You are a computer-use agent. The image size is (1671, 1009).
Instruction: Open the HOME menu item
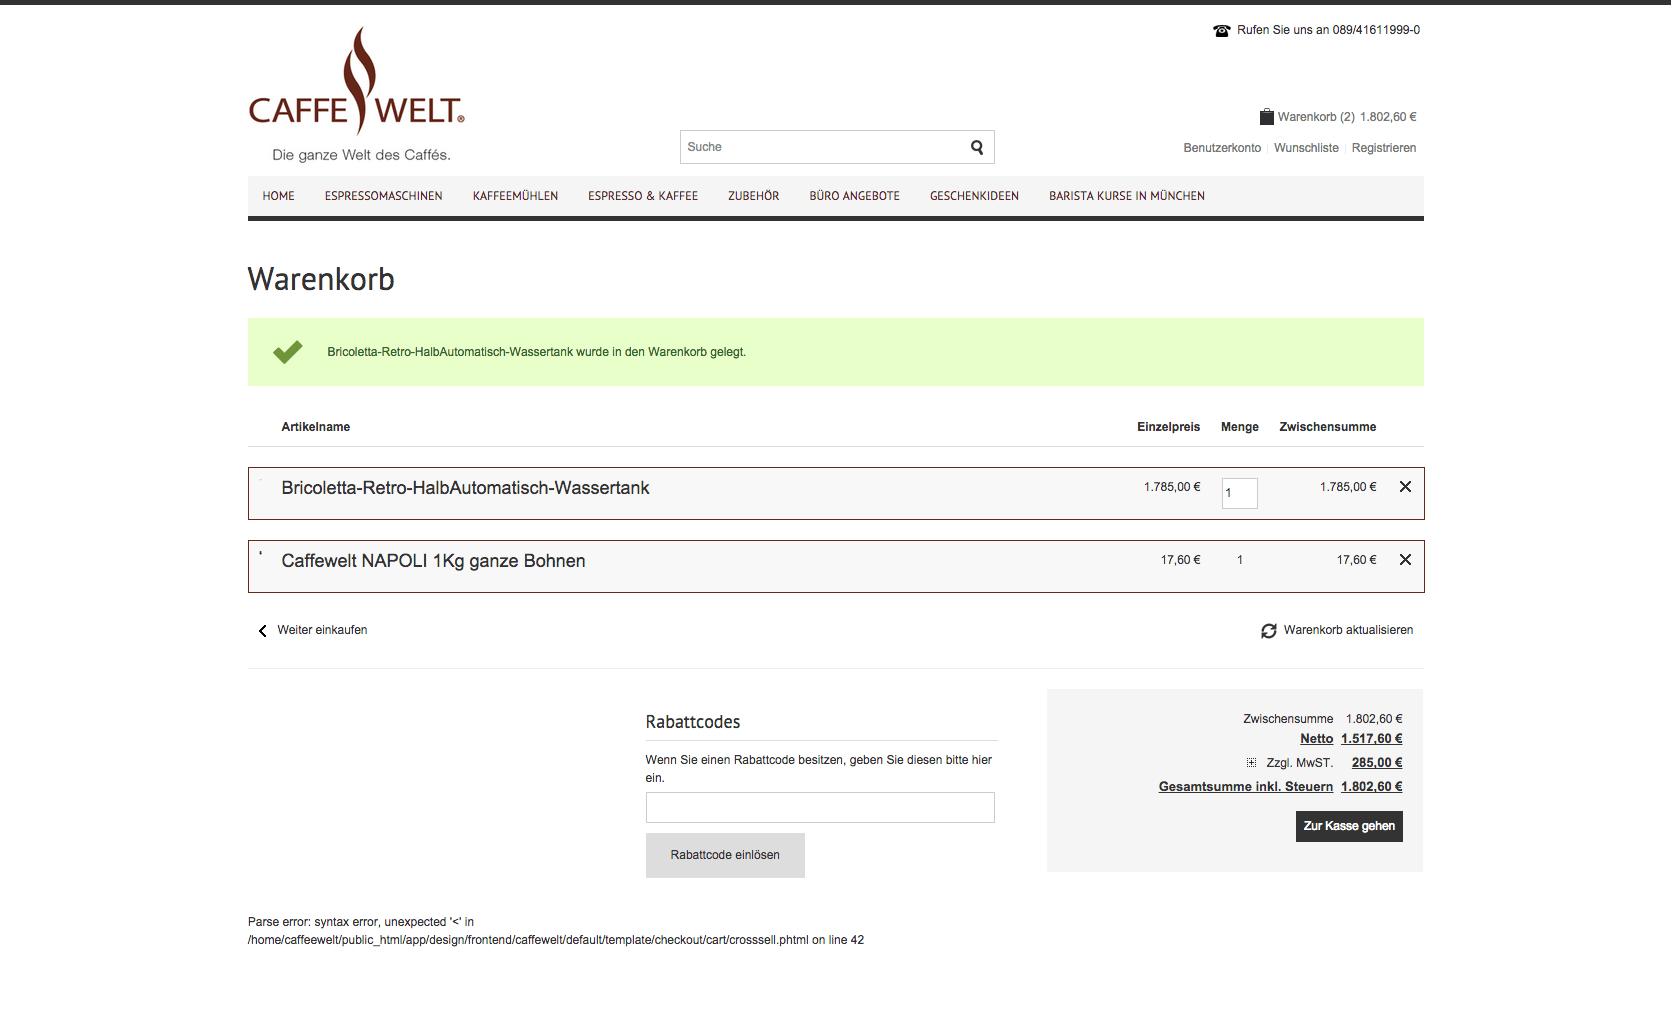278,196
